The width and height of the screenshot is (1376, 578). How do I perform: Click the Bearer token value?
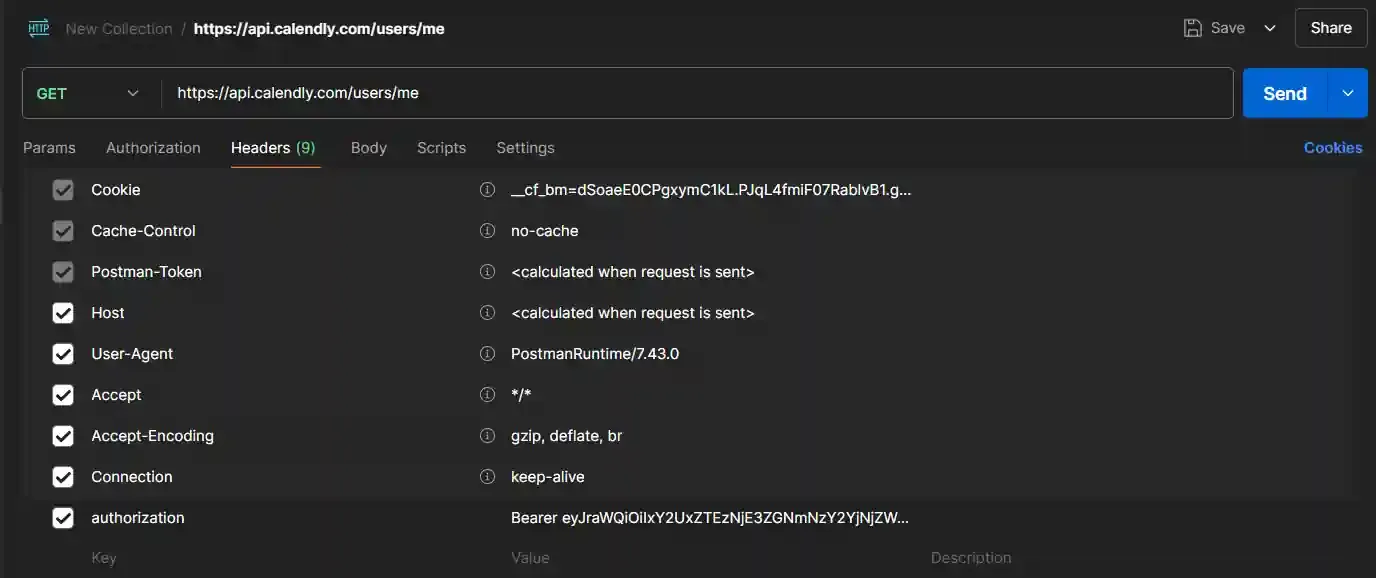point(710,517)
